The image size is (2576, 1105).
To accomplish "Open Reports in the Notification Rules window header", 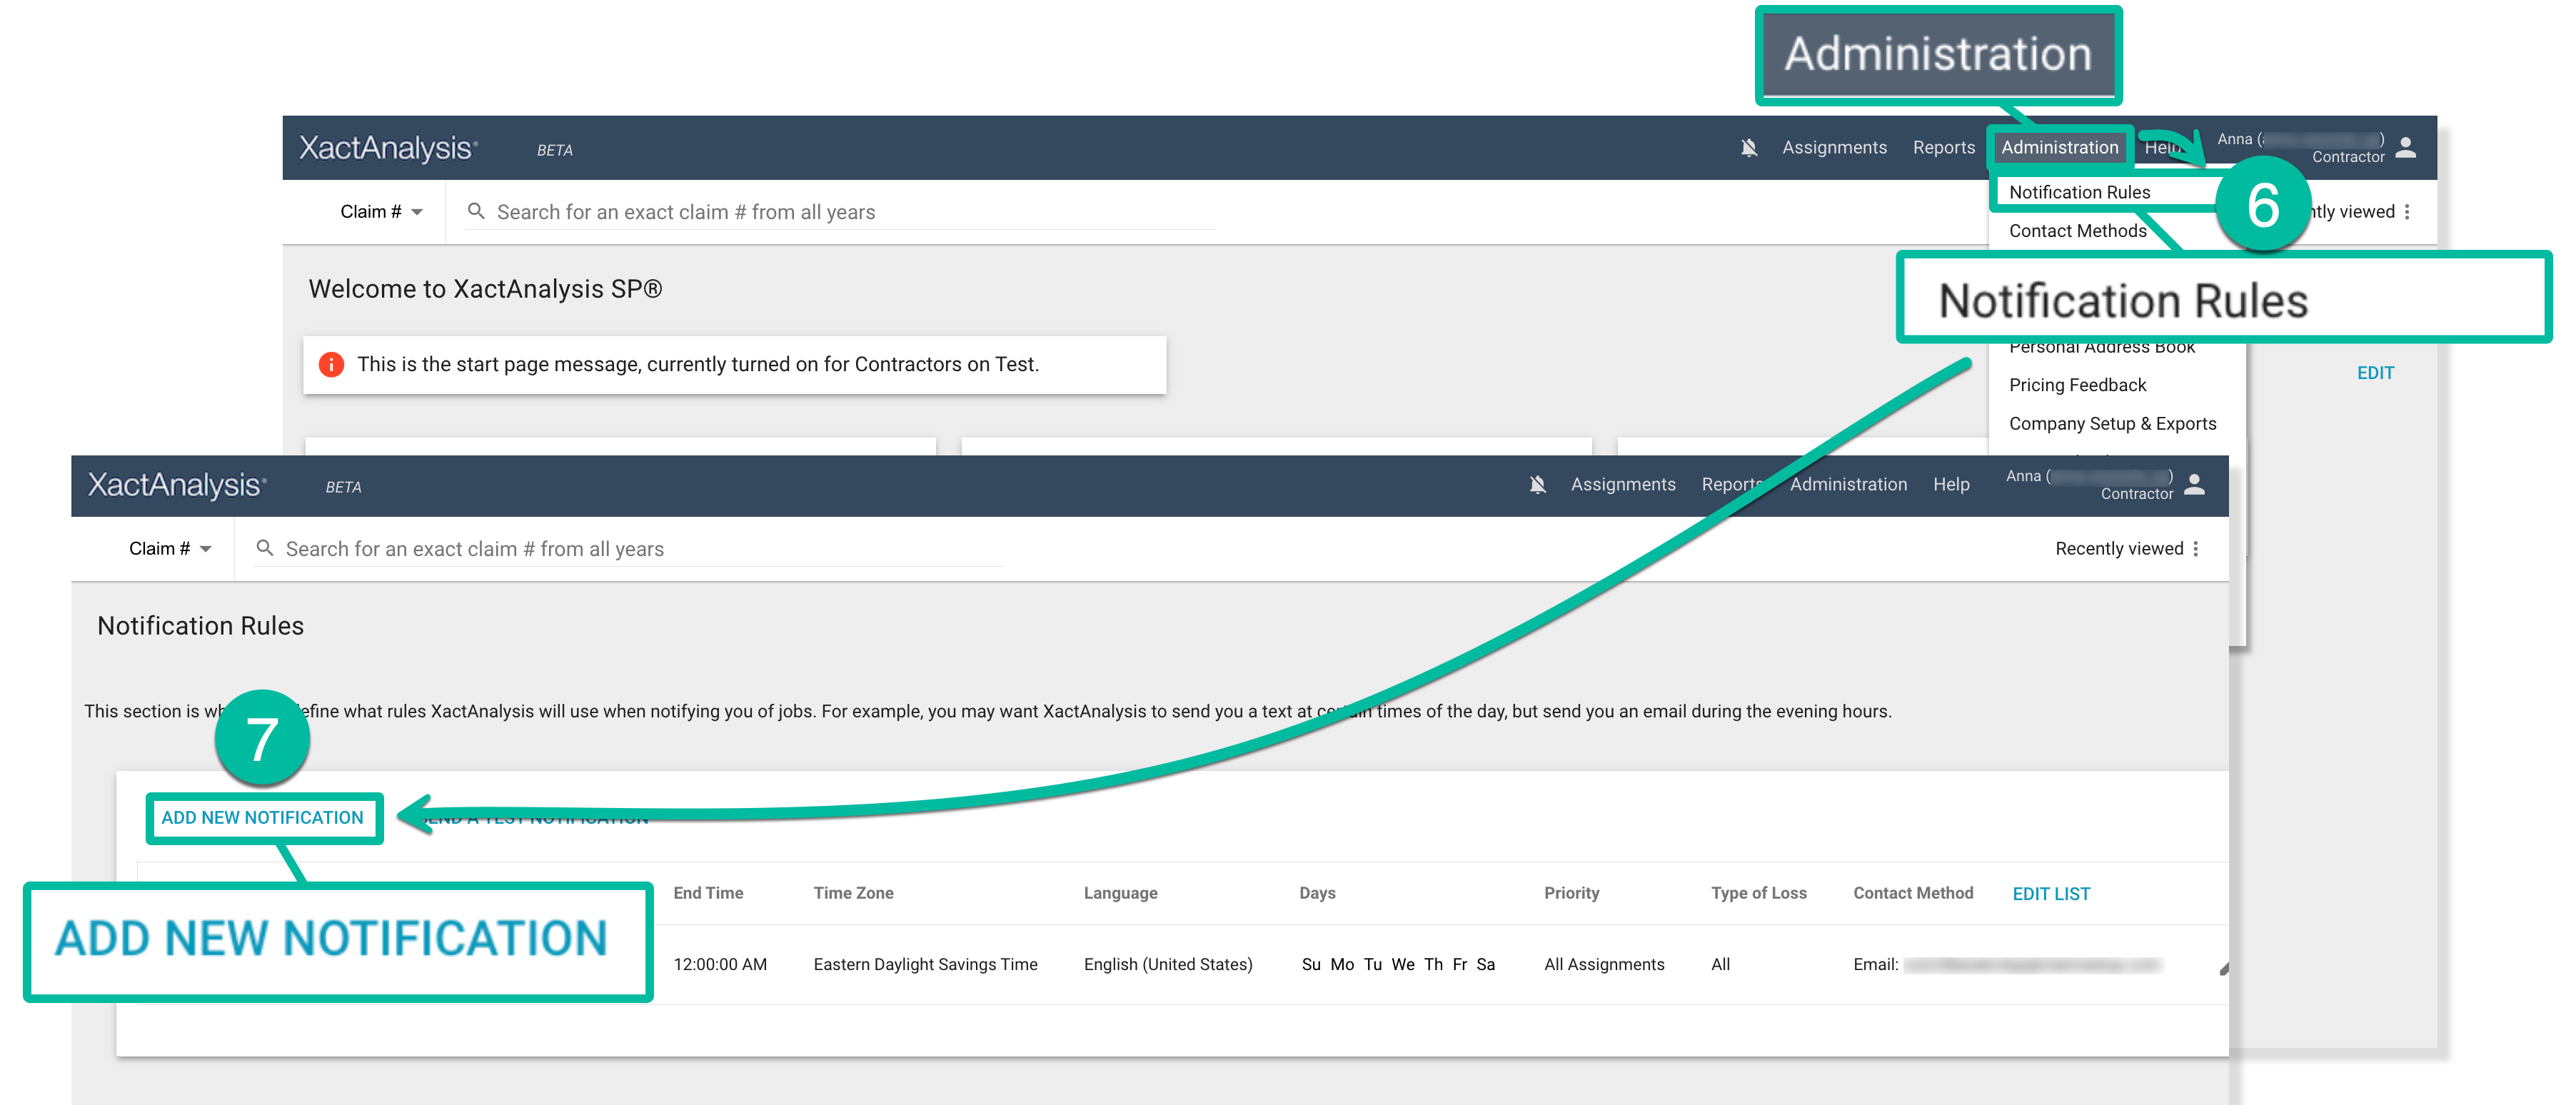I will 1733,484.
